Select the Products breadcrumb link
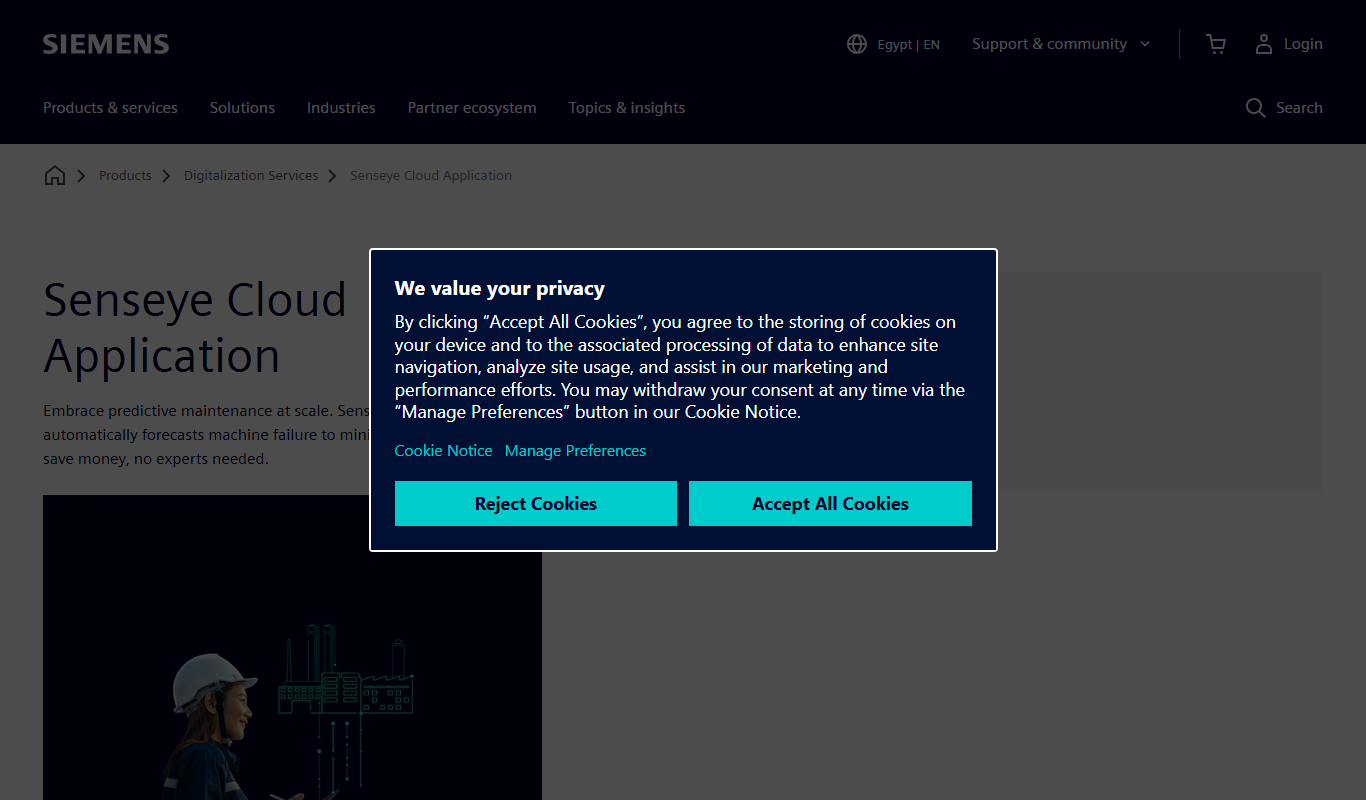The height and width of the screenshot is (800, 1366). [x=125, y=175]
